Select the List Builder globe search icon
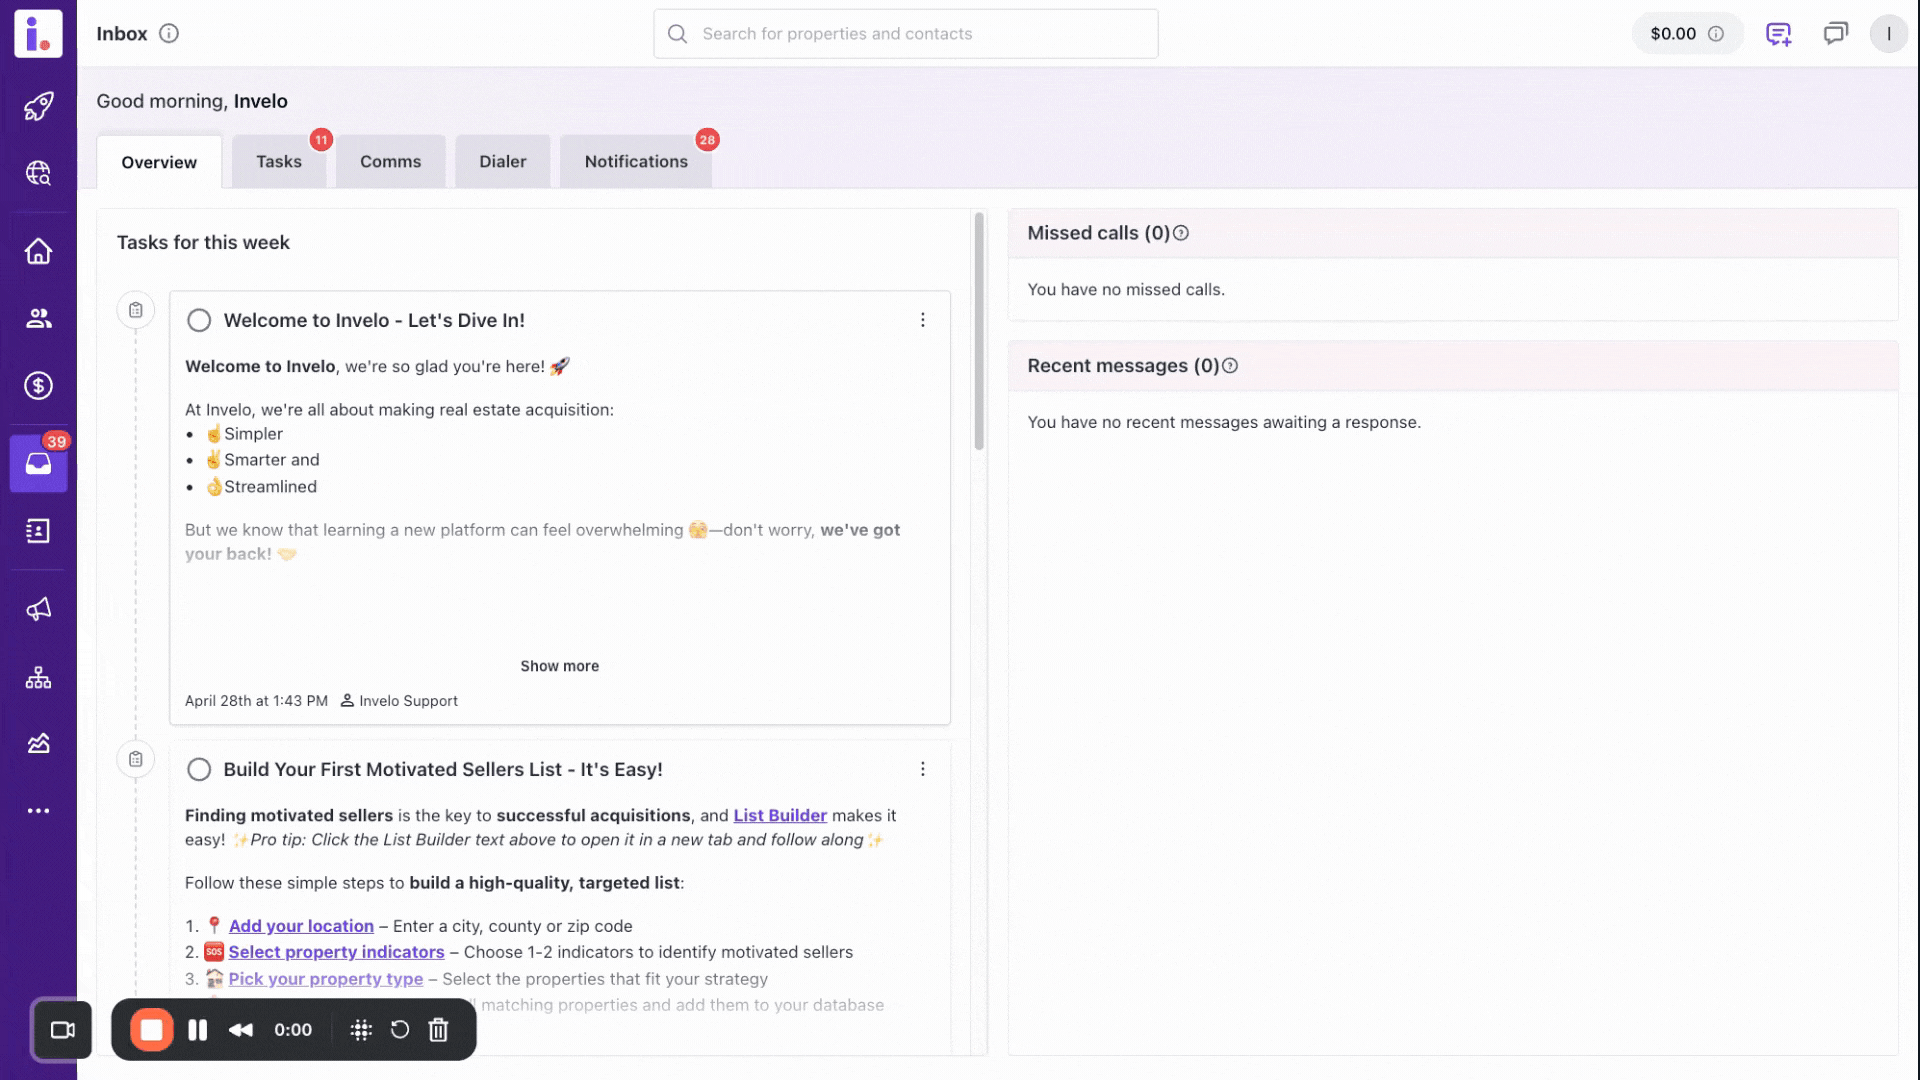Image resolution: width=1920 pixels, height=1080 pixels. pos(38,172)
